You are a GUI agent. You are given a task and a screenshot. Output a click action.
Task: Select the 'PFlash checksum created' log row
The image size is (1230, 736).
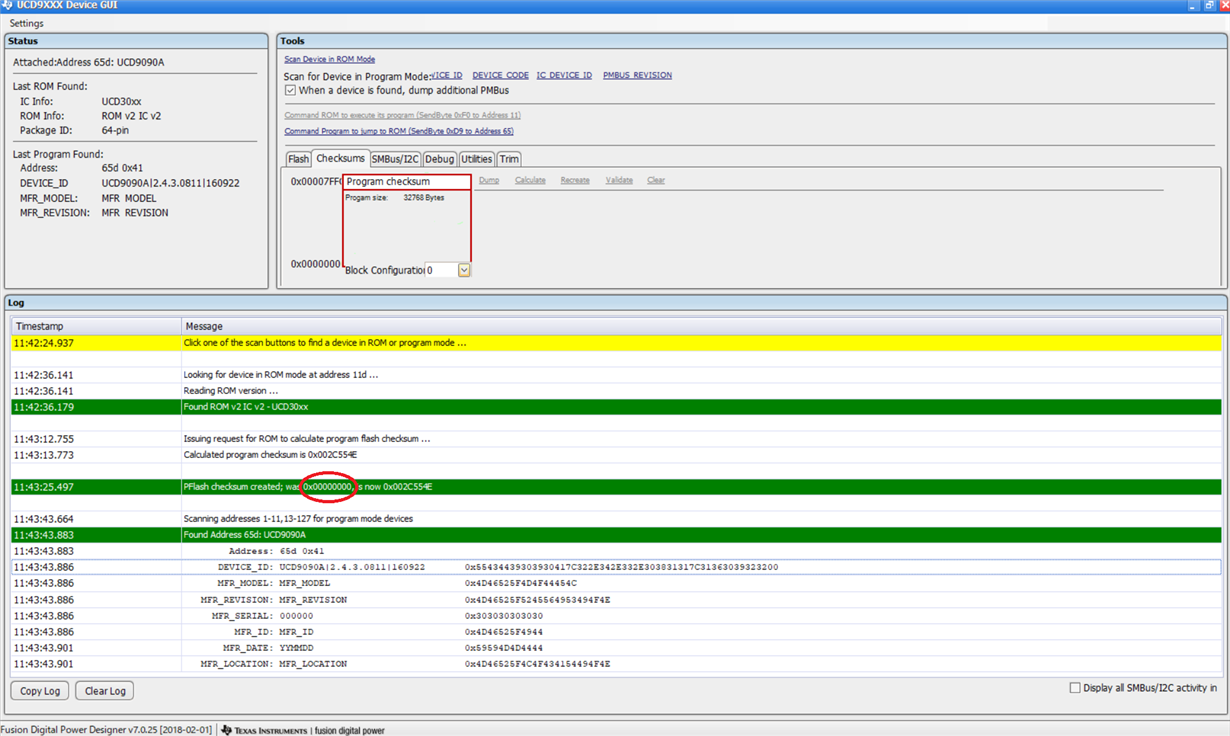pos(616,487)
